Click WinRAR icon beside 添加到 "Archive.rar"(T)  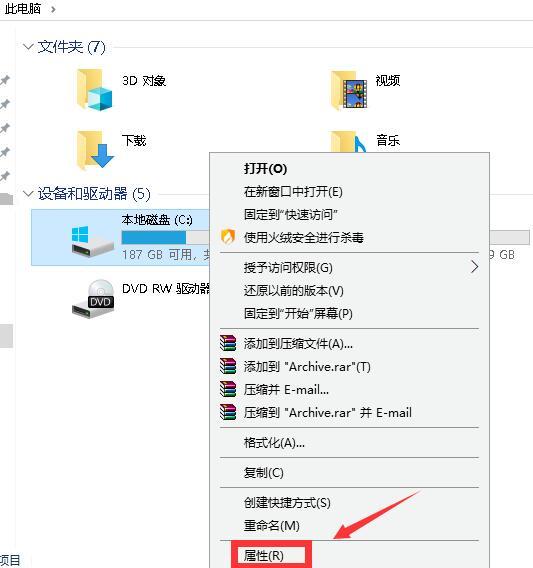[x=228, y=366]
